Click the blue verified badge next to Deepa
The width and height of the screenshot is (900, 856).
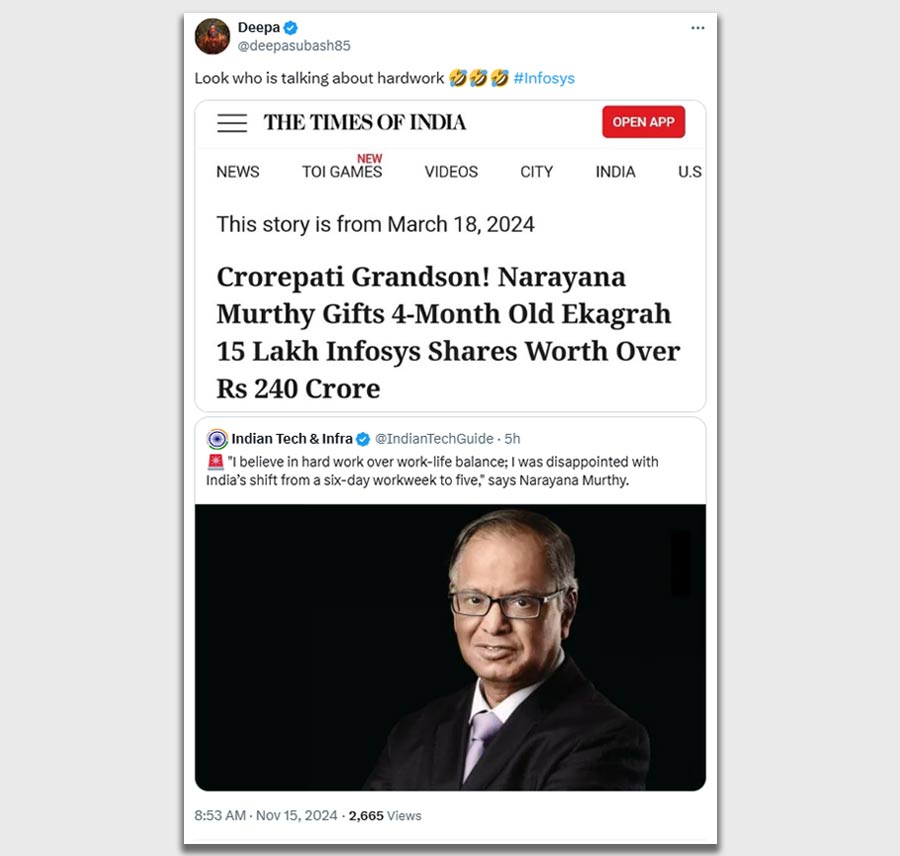coord(291,28)
